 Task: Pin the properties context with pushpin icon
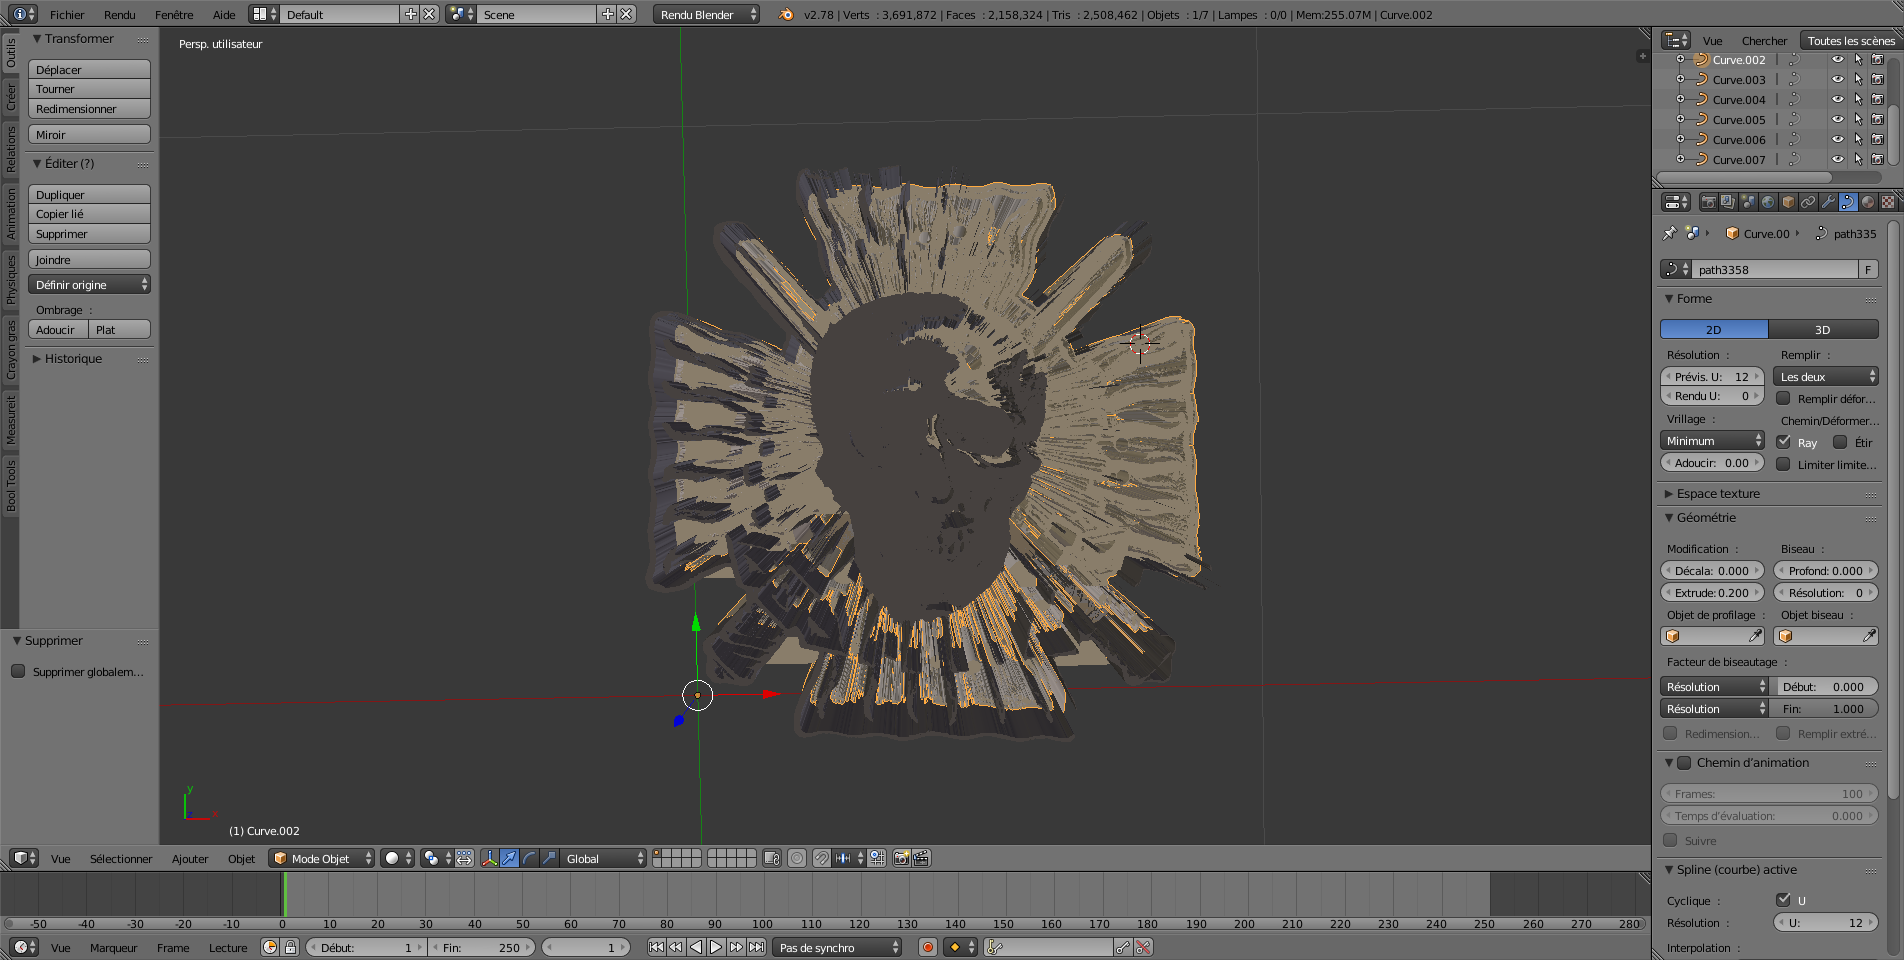1669,233
